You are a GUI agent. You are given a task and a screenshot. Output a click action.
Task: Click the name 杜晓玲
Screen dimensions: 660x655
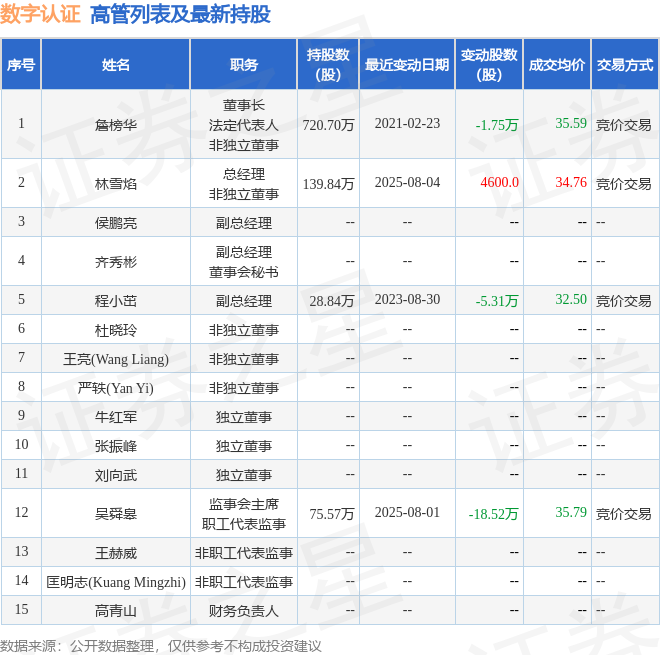(x=116, y=330)
